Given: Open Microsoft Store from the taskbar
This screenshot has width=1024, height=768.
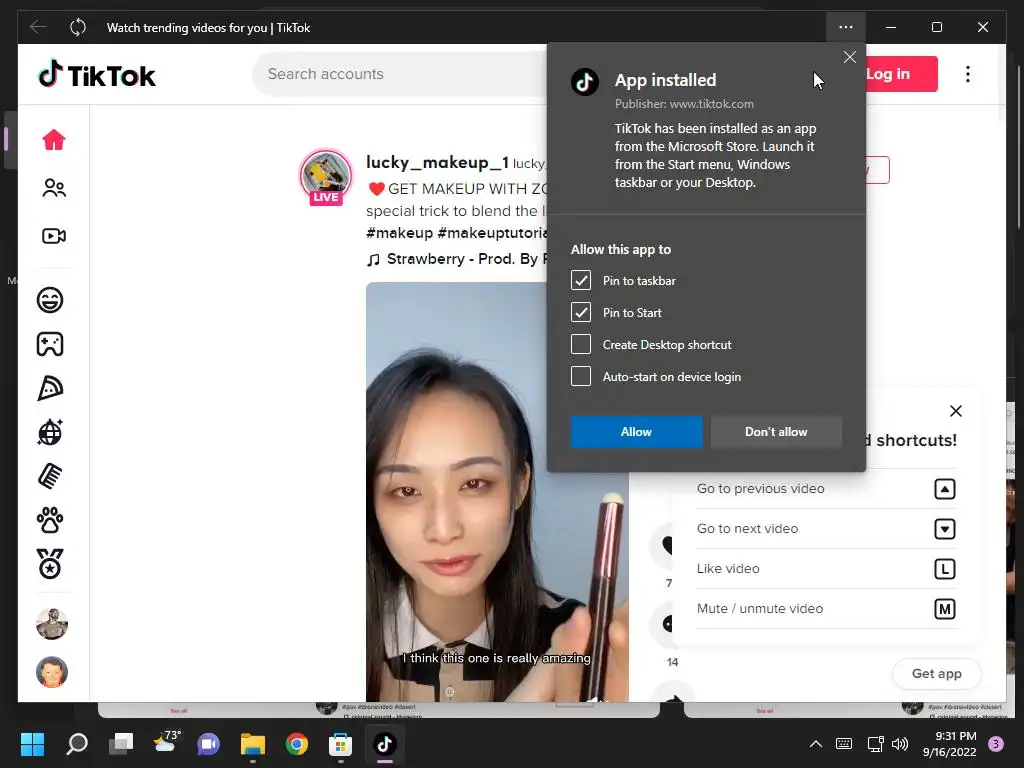Looking at the screenshot, I should [340, 743].
